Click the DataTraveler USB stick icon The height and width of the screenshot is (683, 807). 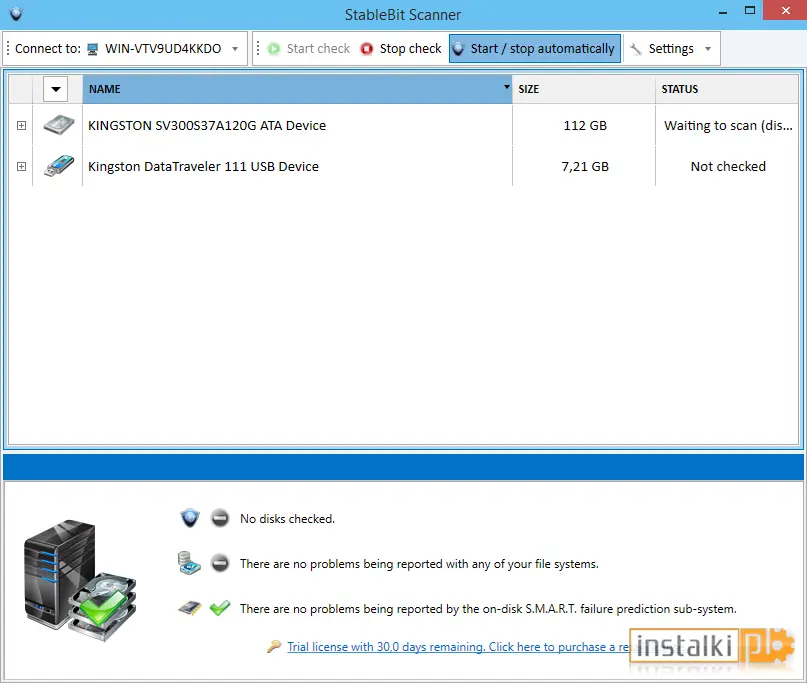59,166
